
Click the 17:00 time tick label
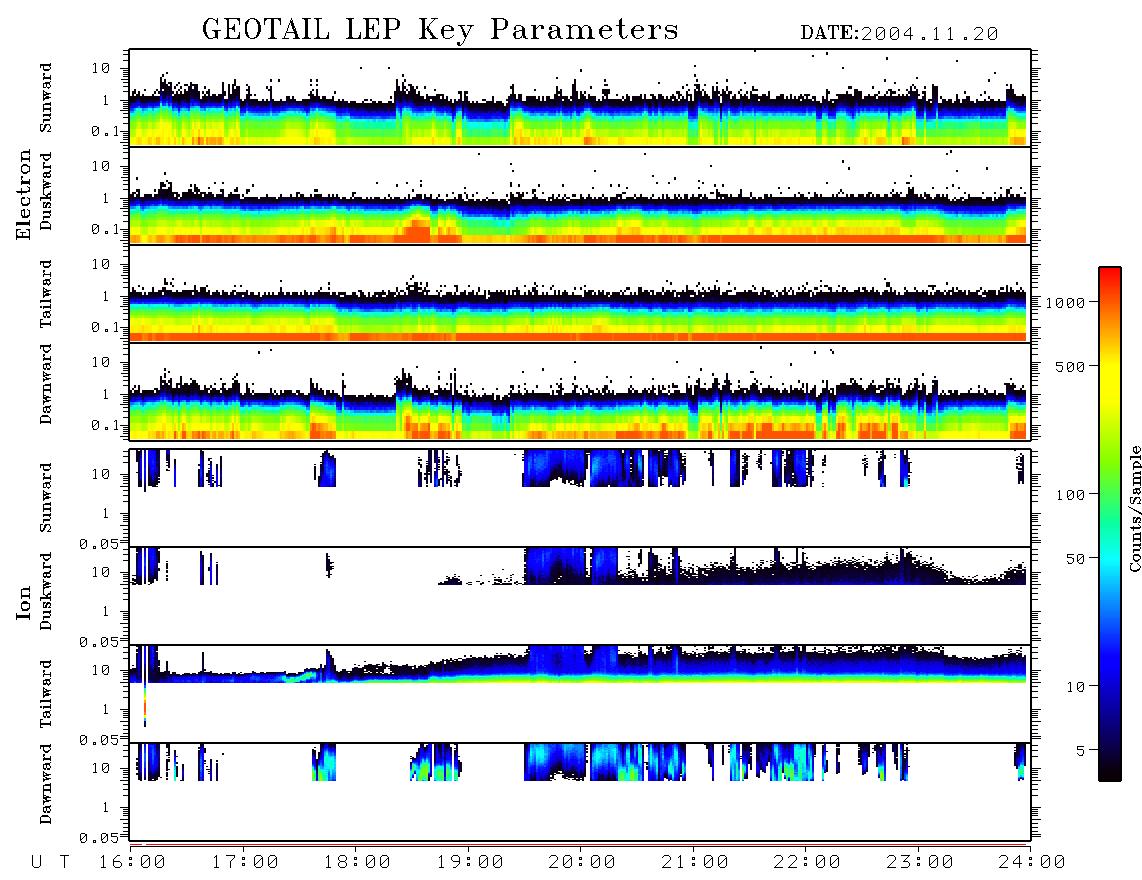click(x=245, y=863)
